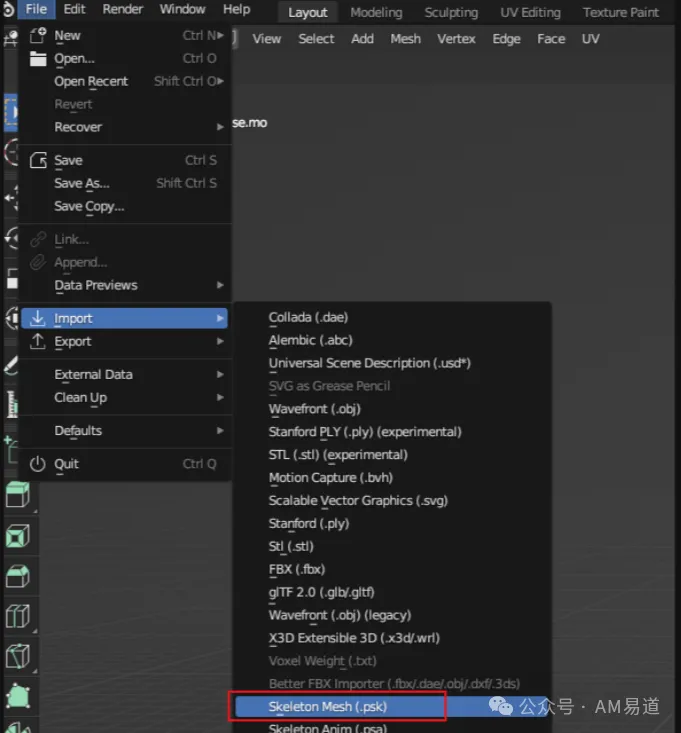
Task: Click the Export upload arrow icon
Action: coord(37,341)
